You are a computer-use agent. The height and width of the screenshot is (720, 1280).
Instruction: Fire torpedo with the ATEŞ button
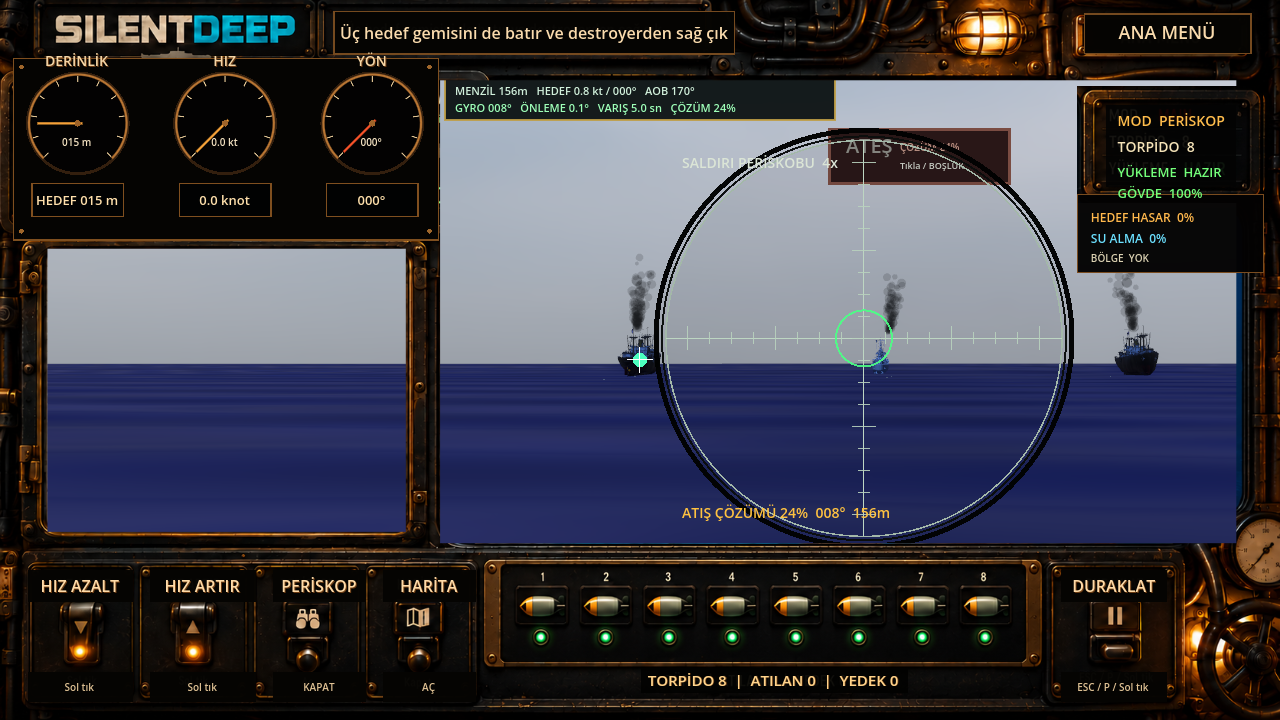(x=919, y=156)
